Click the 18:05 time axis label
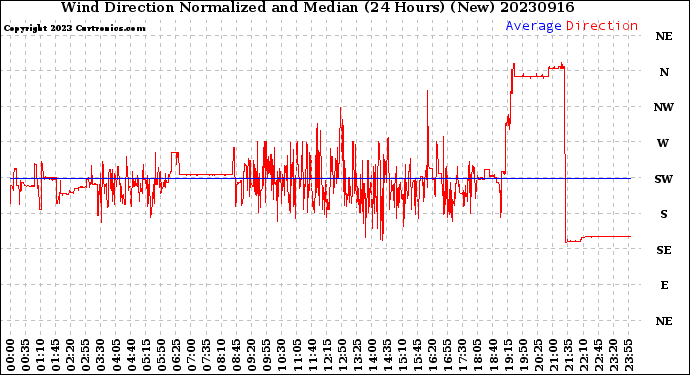Image resolution: width=690 pixels, height=375 pixels. point(478,355)
